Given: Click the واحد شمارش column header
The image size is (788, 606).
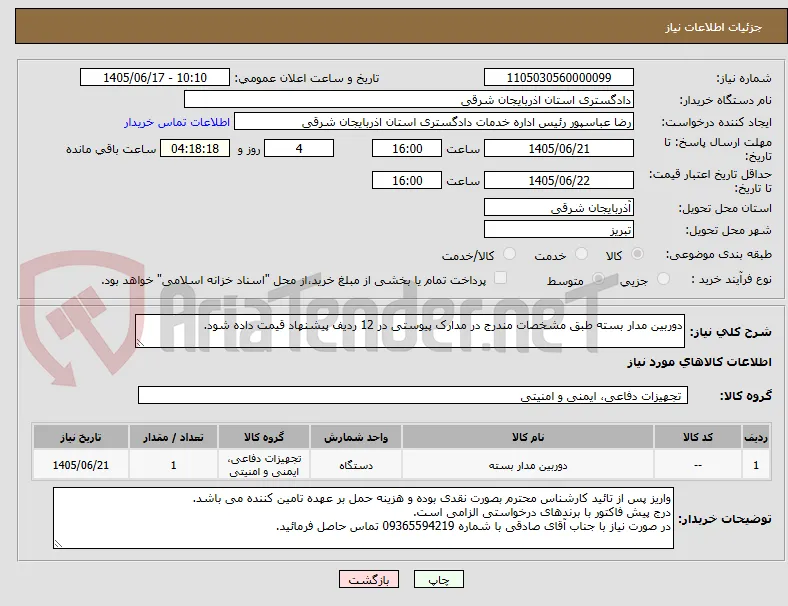Looking at the screenshot, I should 356,437.
